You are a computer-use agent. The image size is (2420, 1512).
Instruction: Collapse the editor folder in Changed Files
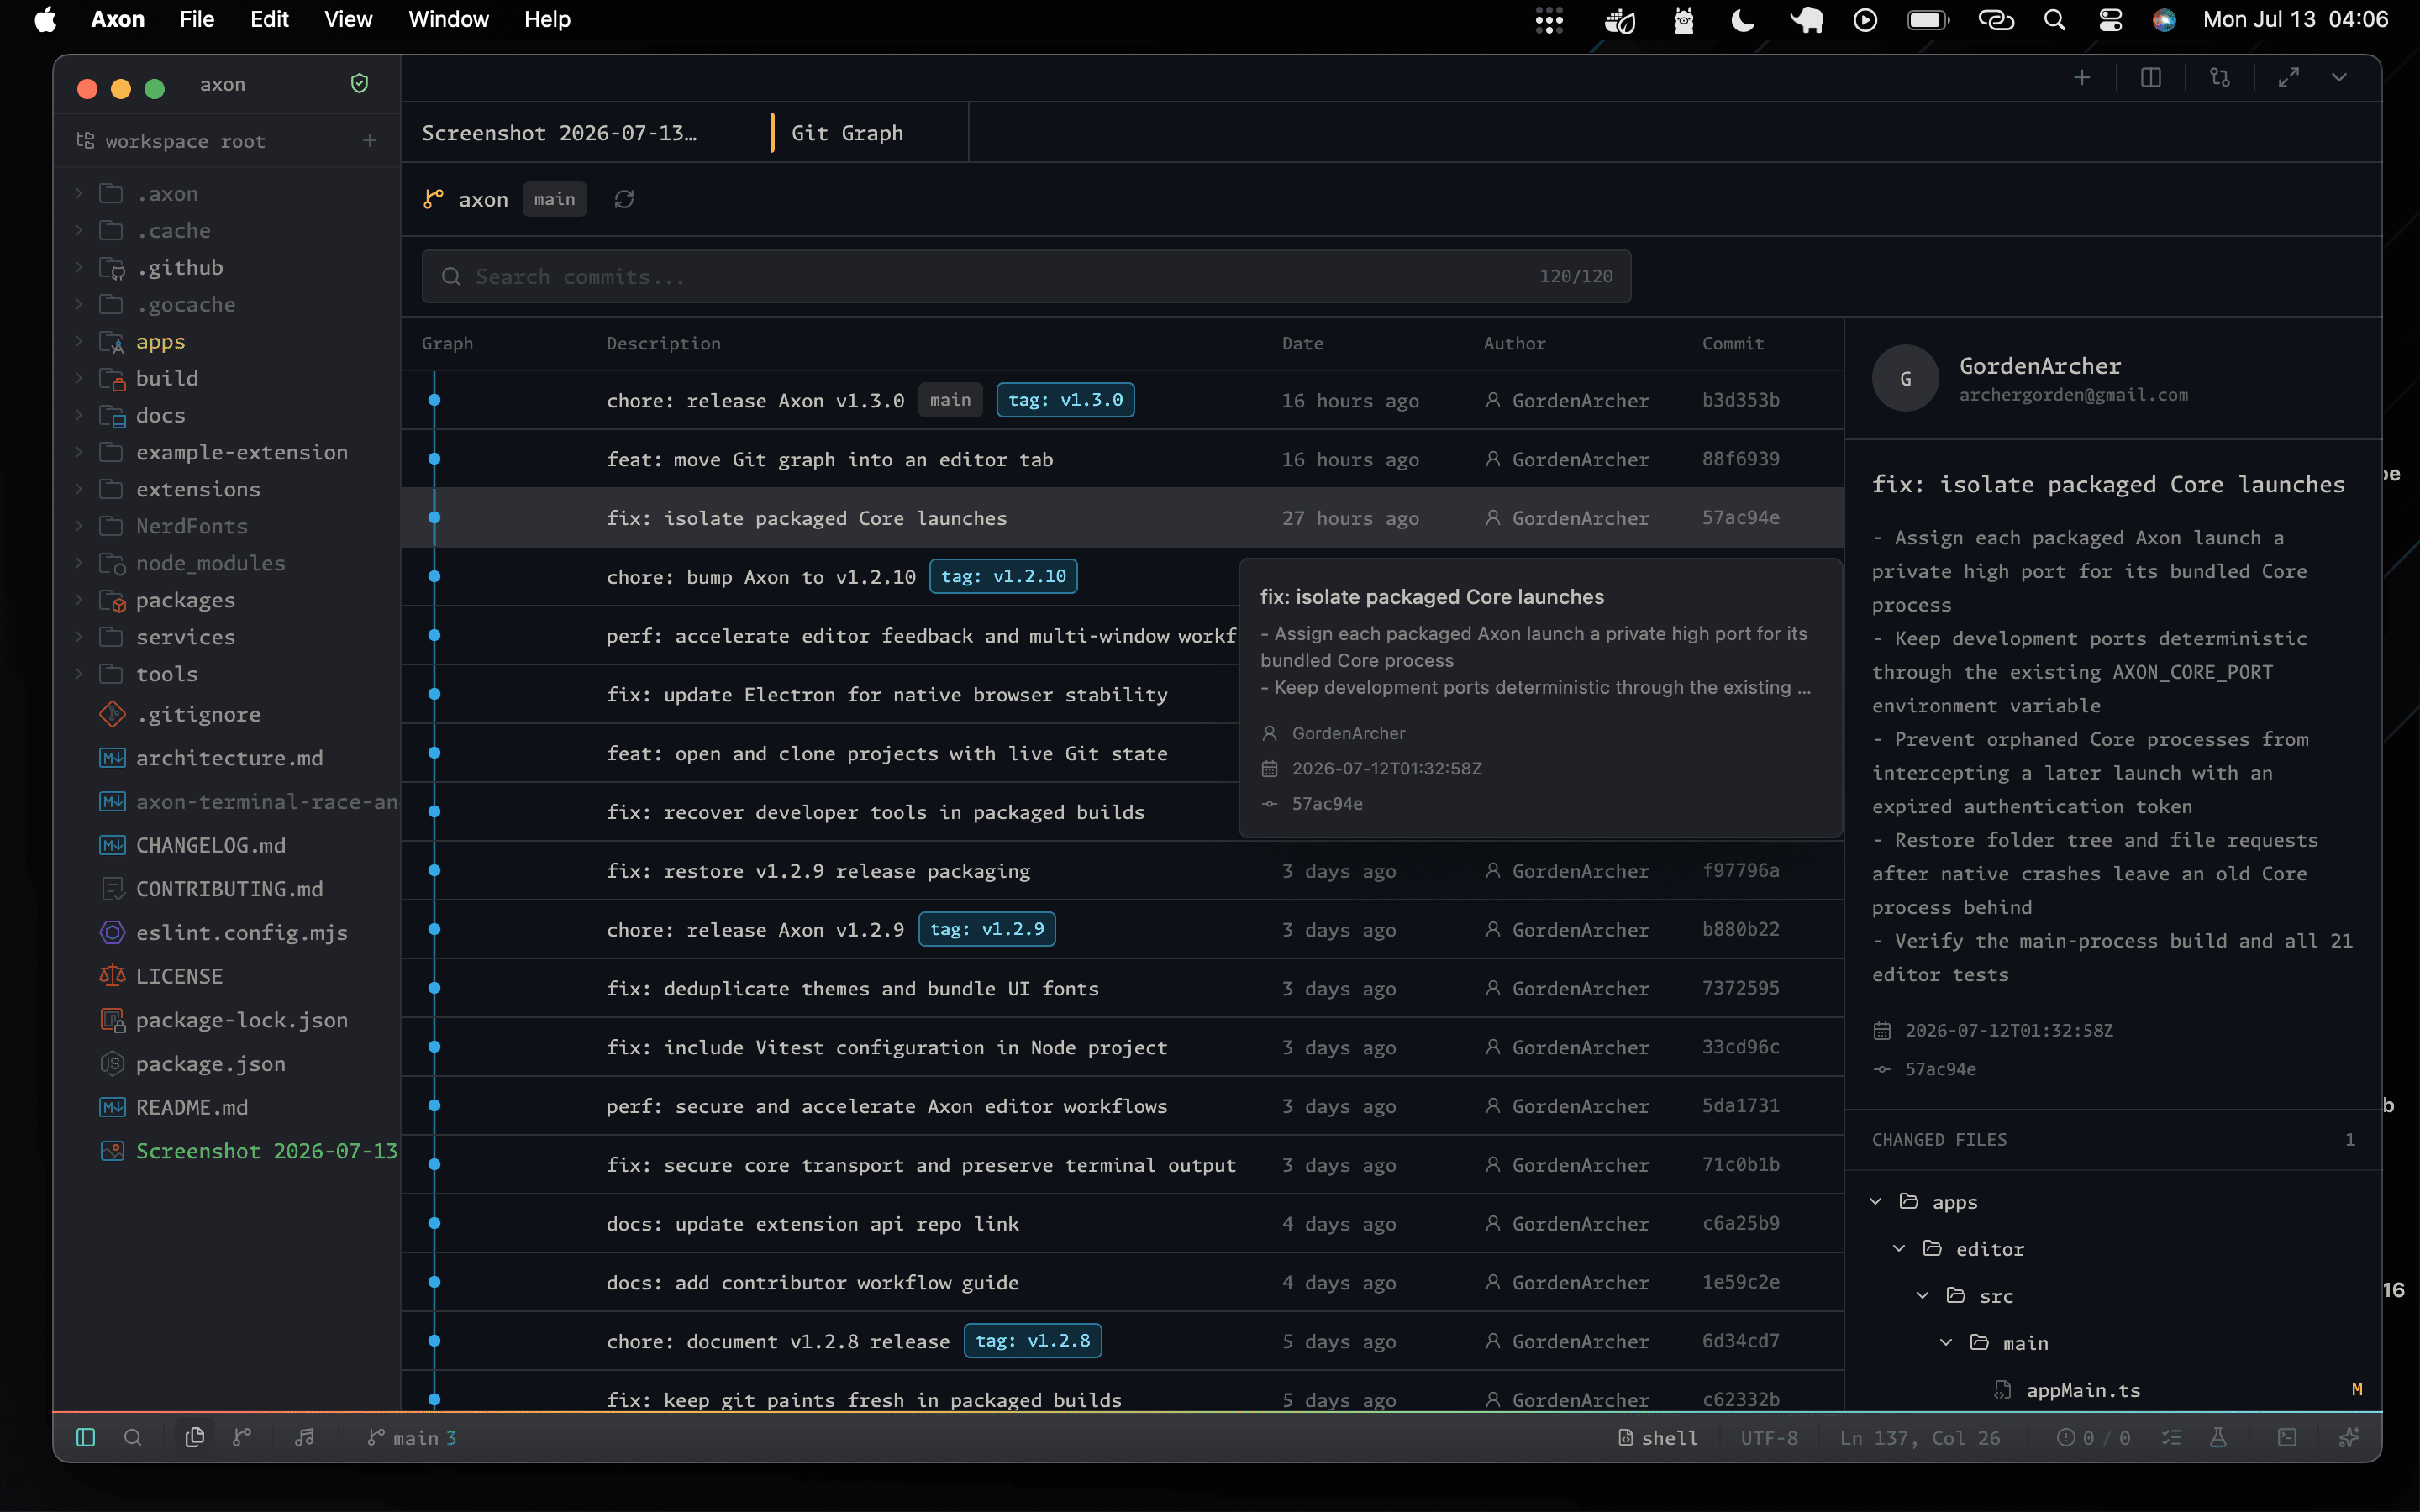[x=1899, y=1248]
